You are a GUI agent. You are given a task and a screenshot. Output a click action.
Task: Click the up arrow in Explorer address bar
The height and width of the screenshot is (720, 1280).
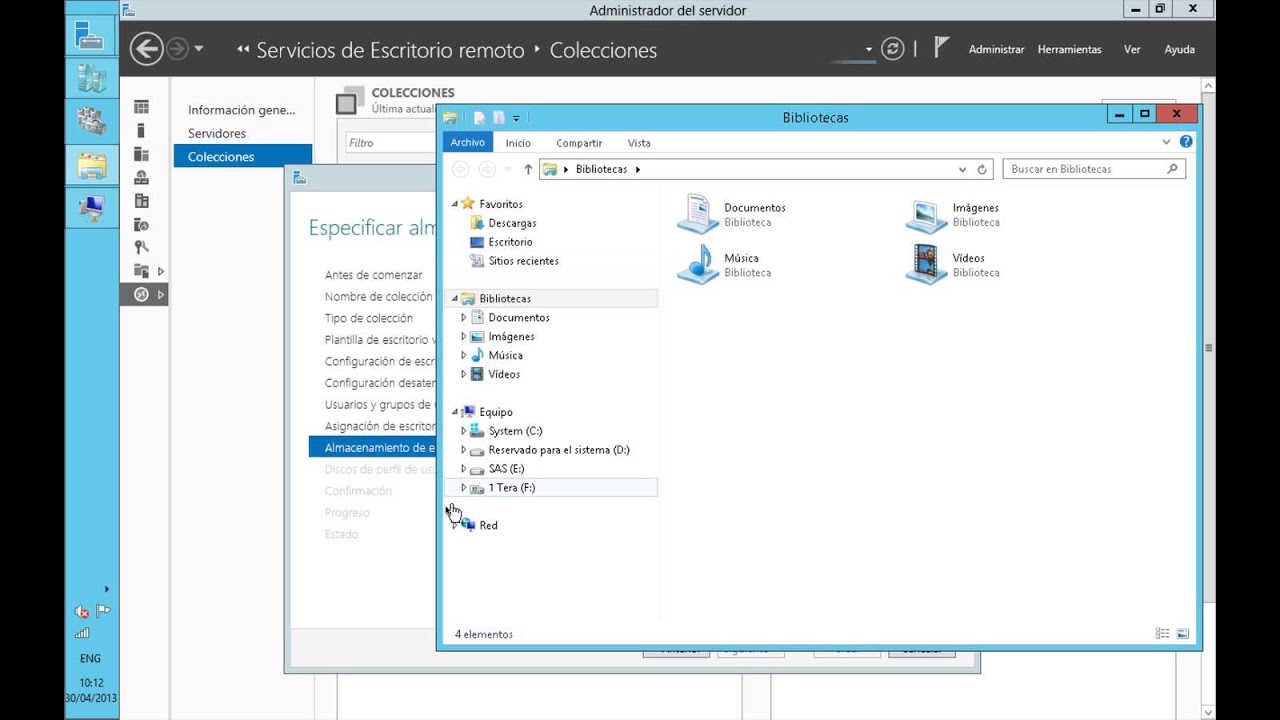(x=528, y=169)
